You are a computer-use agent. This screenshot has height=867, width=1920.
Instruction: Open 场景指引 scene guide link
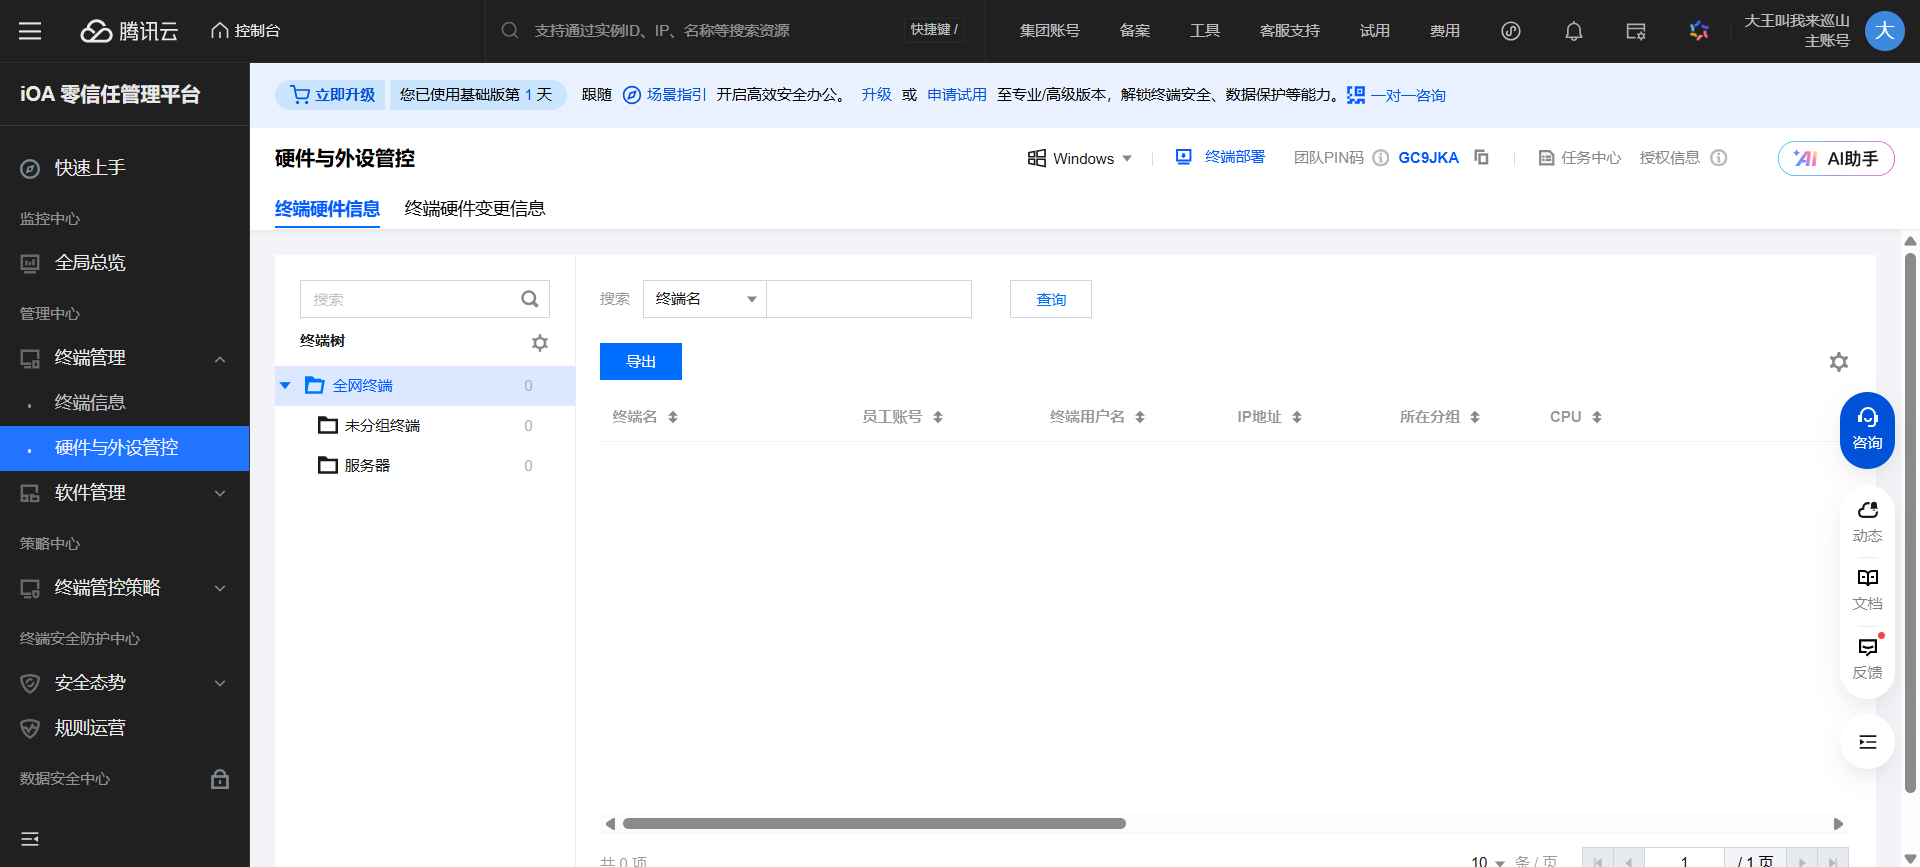click(665, 95)
